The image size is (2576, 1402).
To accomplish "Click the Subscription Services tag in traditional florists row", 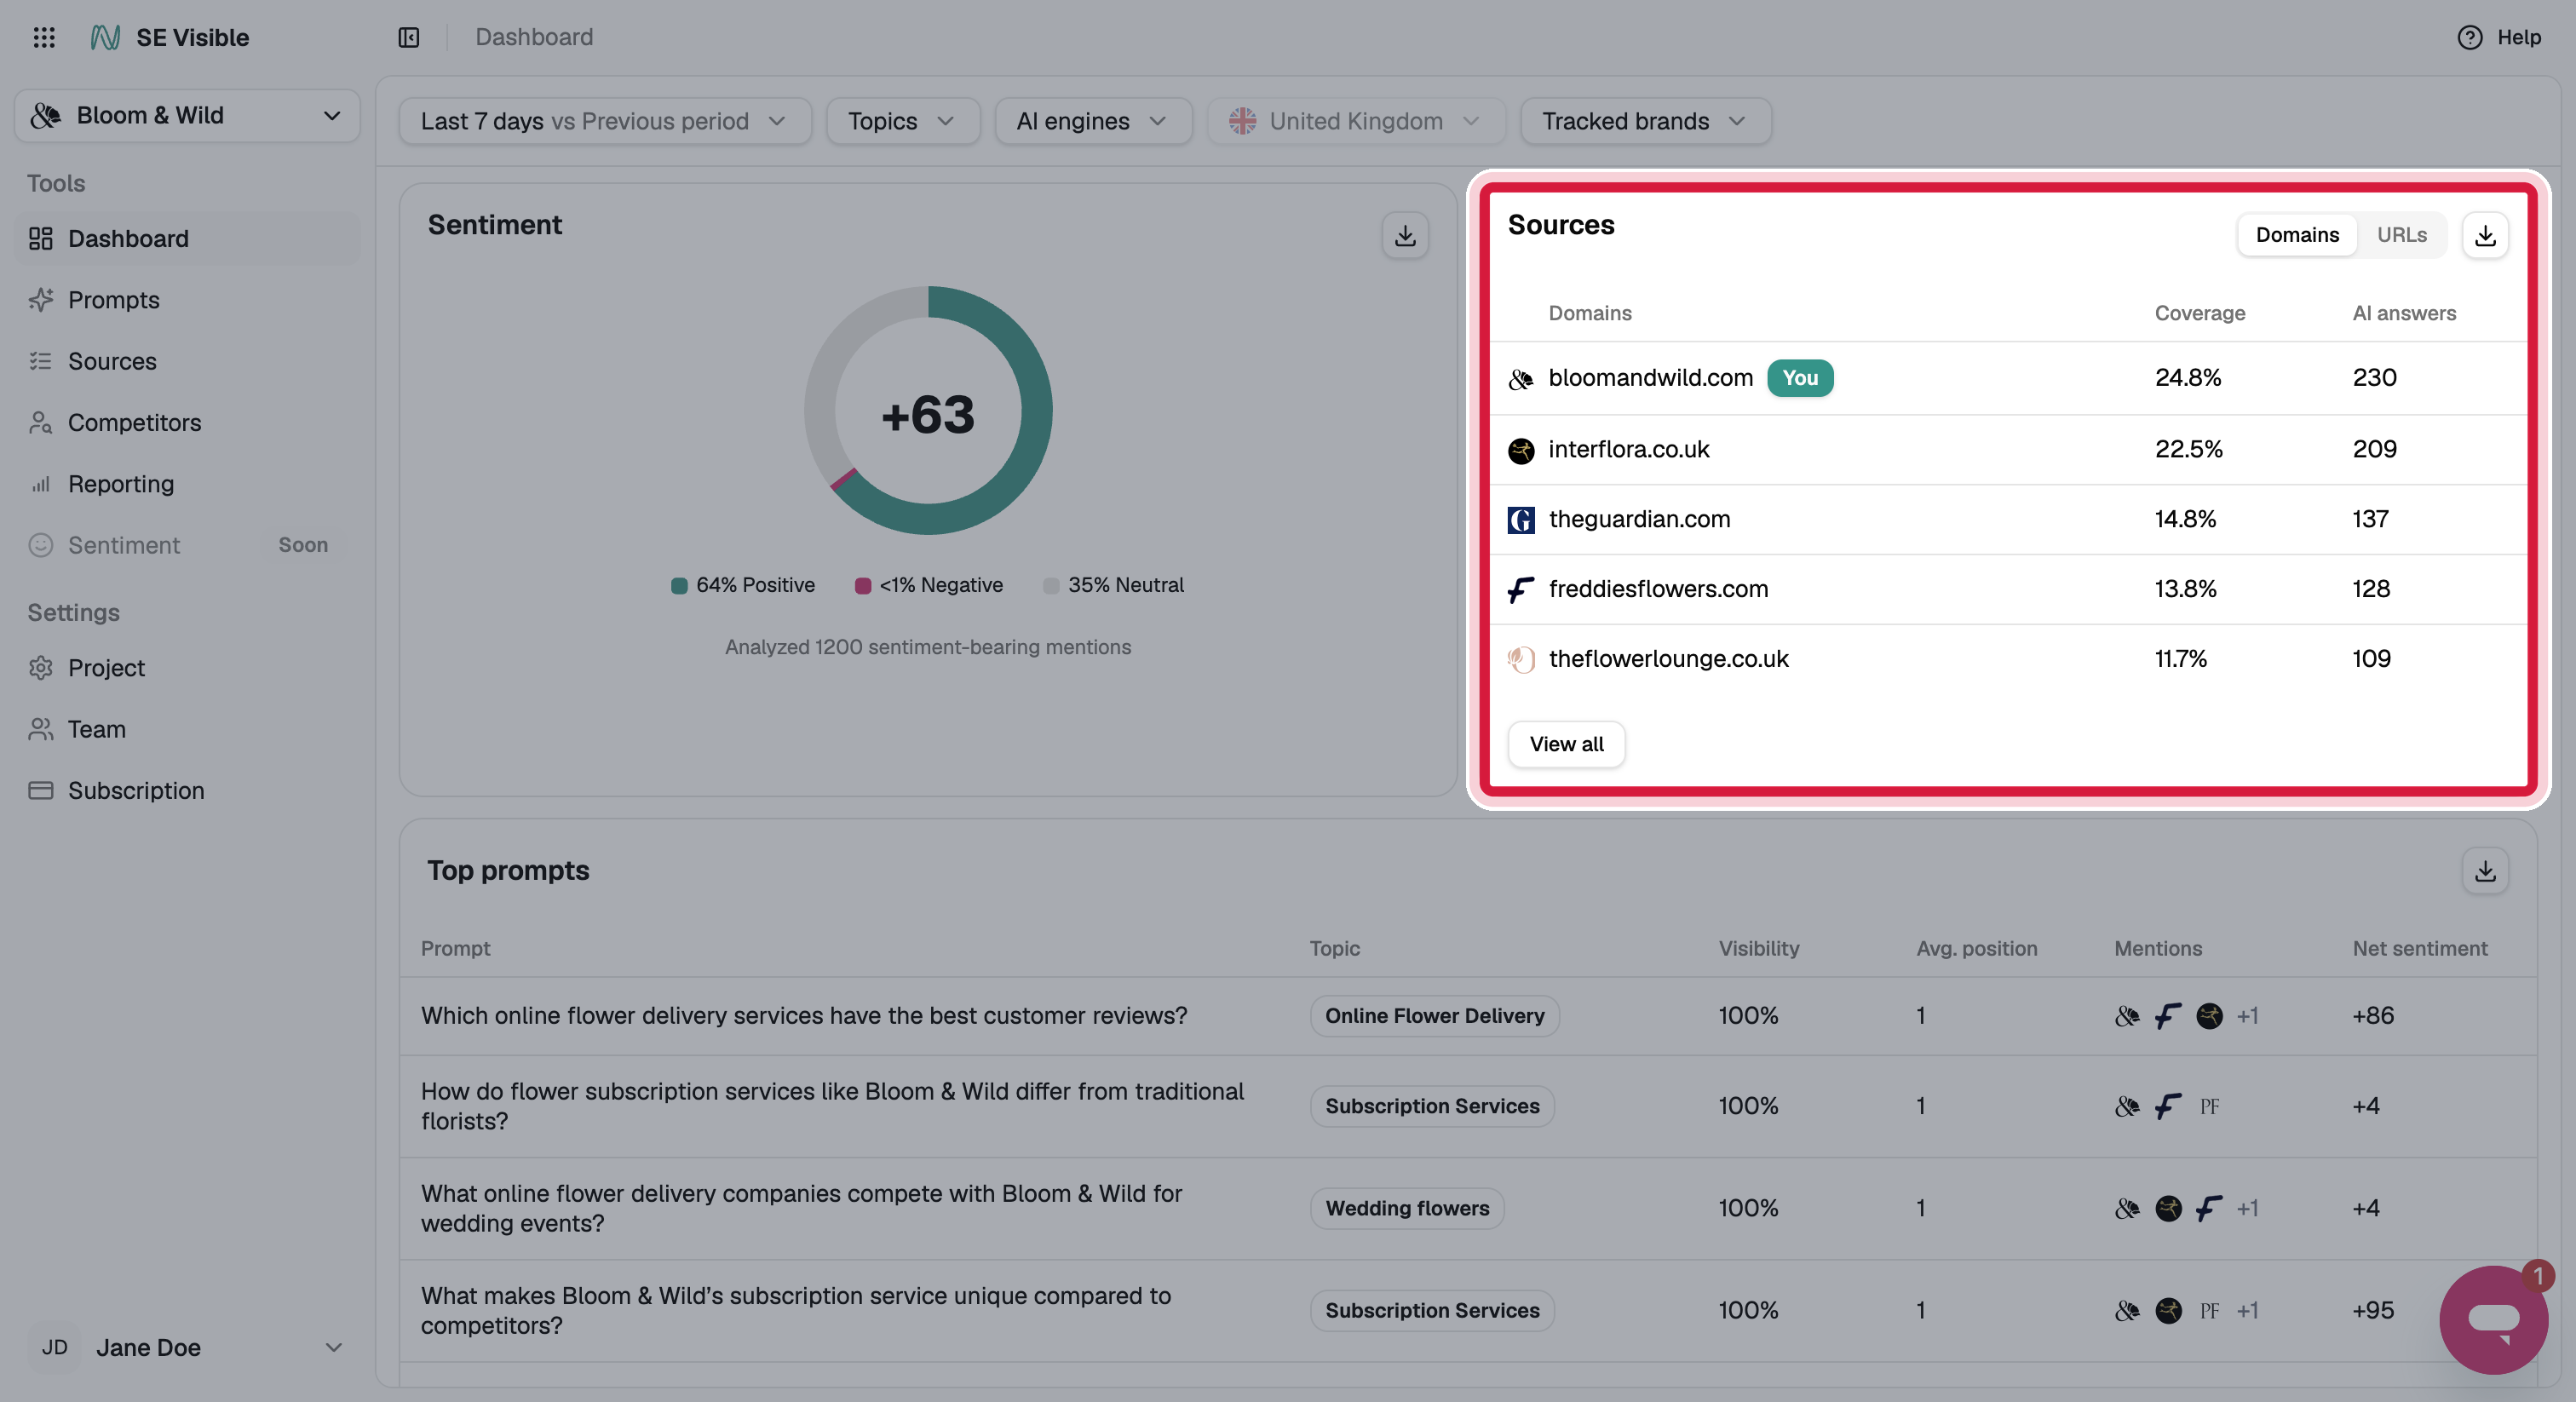I will [x=1432, y=1107].
